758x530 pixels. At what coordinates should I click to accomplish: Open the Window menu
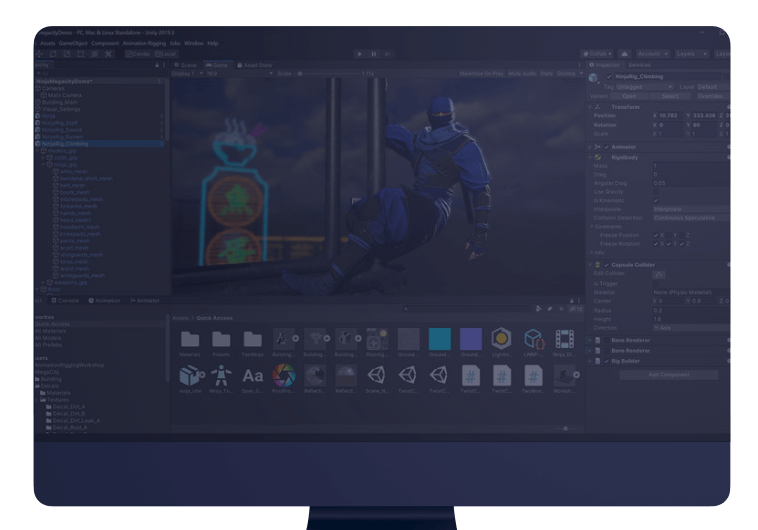[x=194, y=43]
